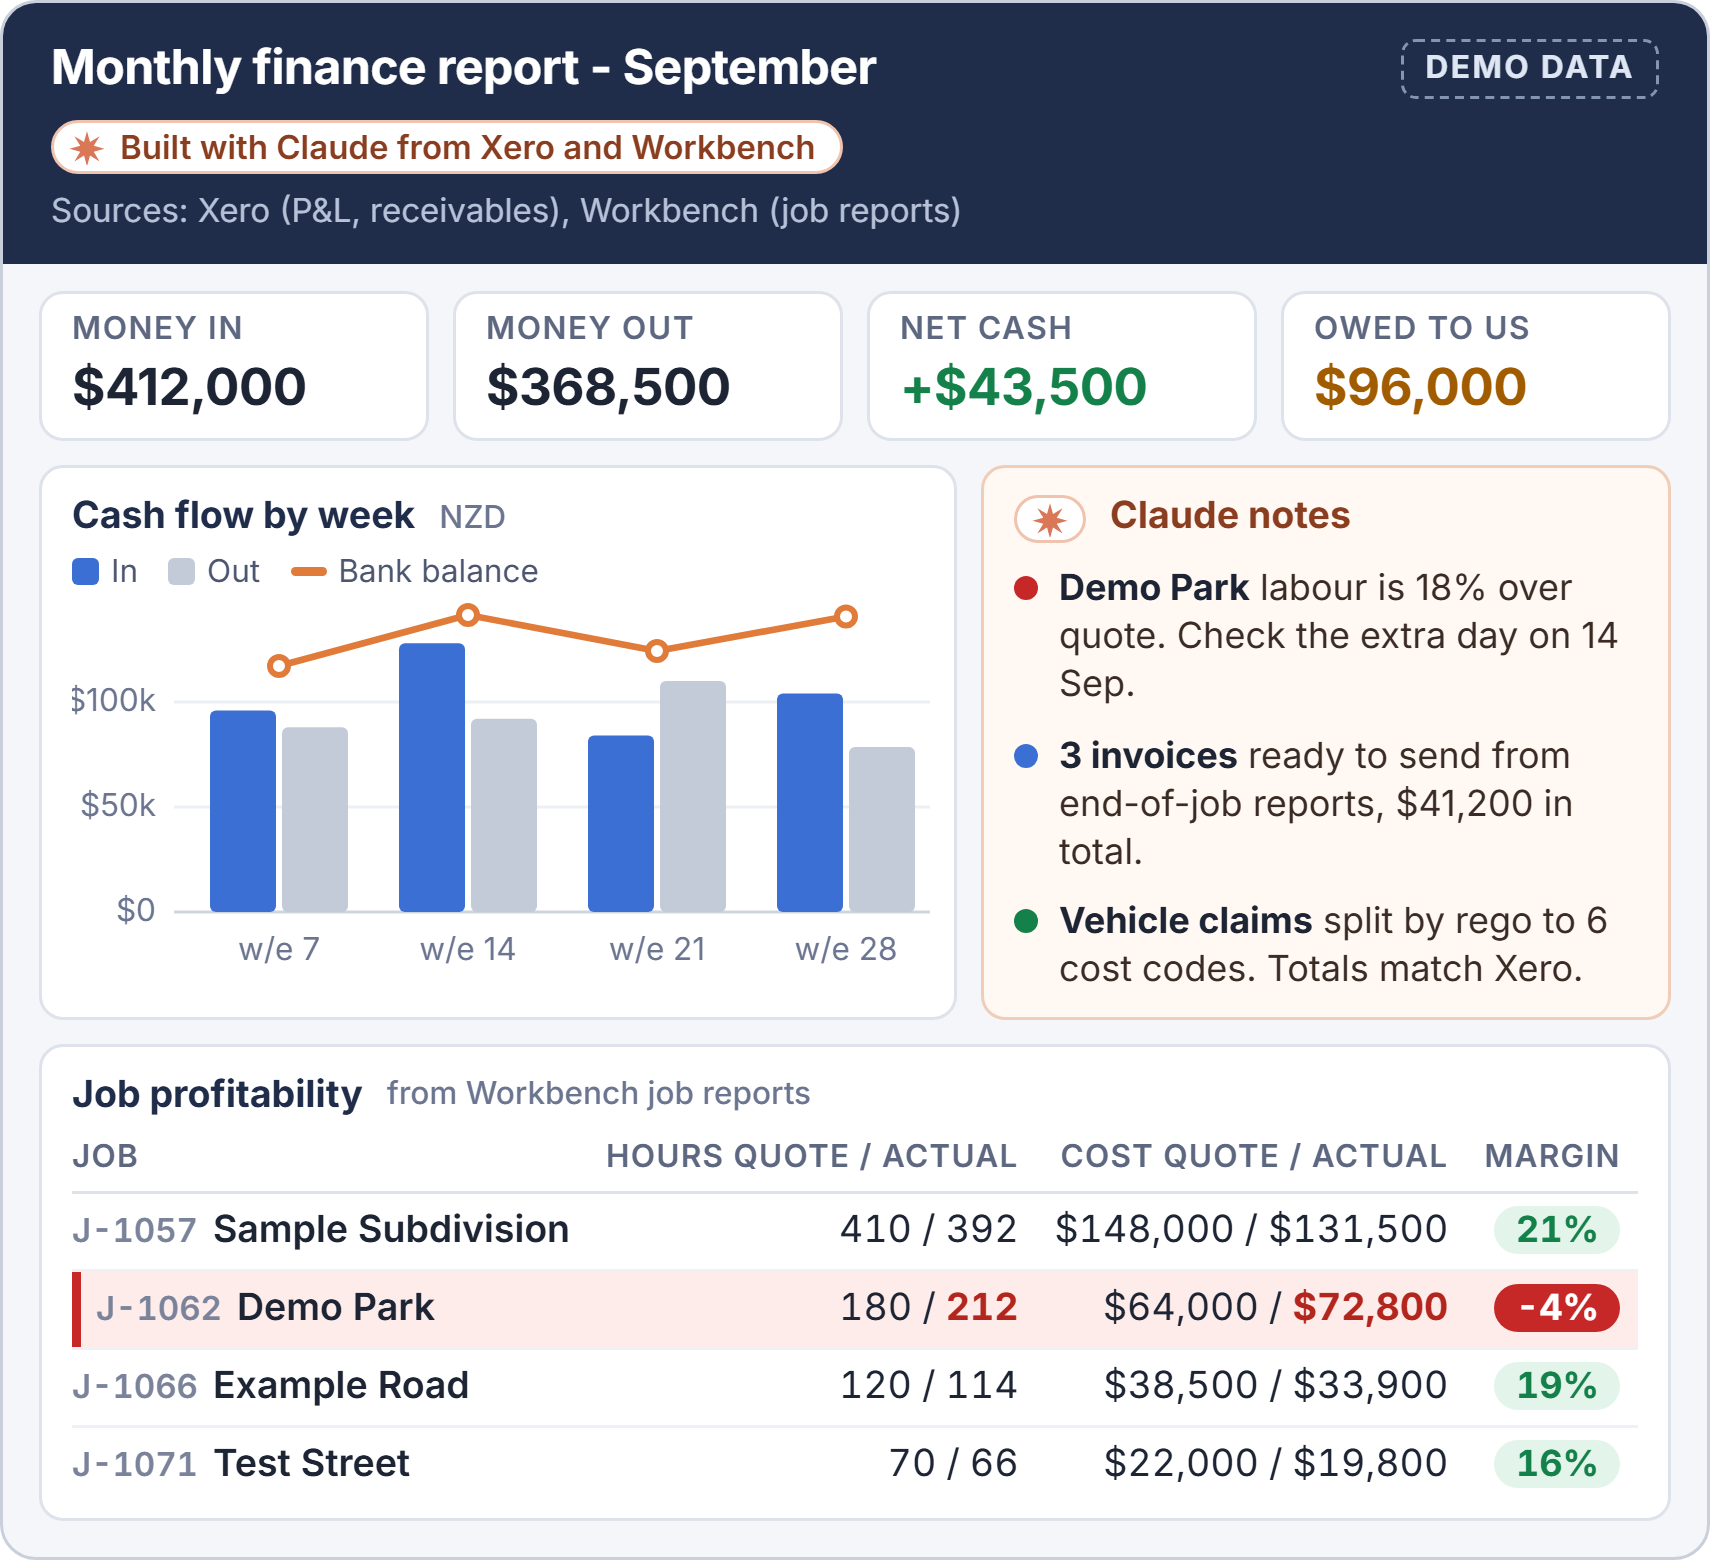Click the HOURS QUOTE / ACTUAL column header

point(811,1156)
